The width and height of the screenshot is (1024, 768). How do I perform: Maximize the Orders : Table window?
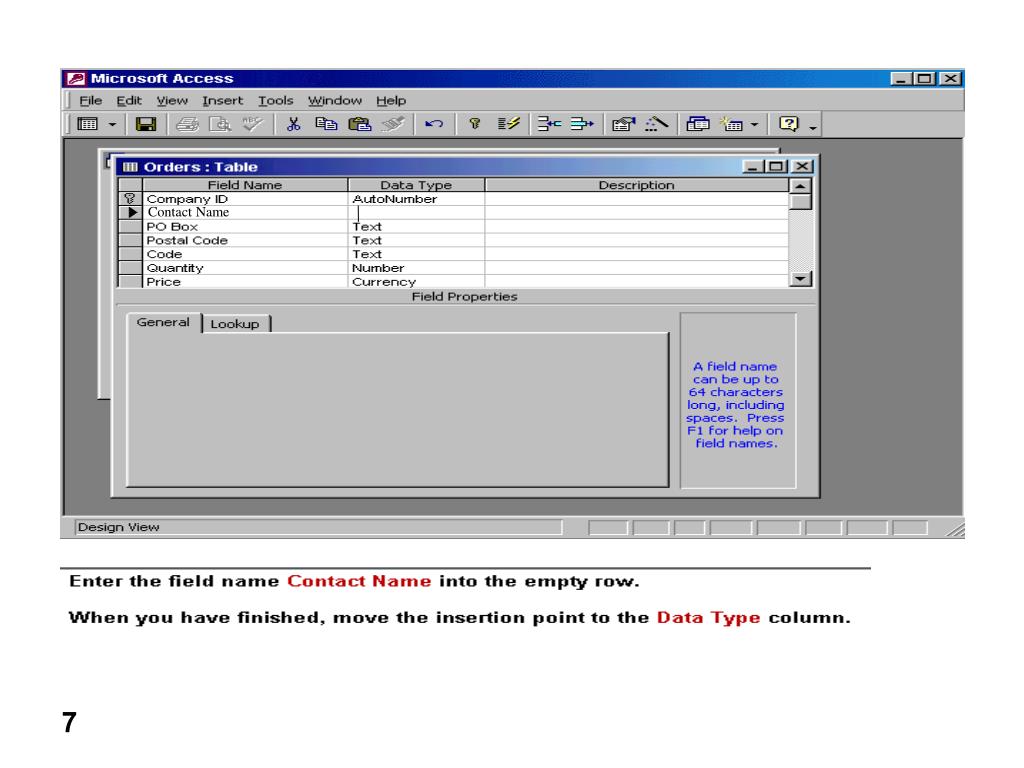coord(776,167)
